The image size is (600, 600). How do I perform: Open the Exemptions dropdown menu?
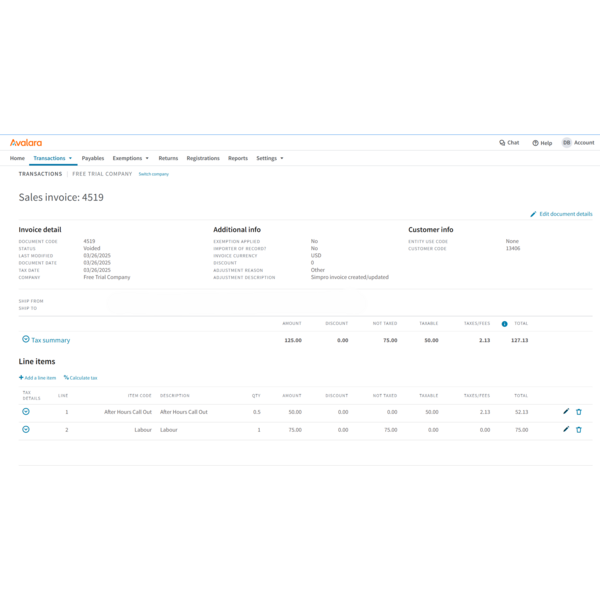pos(130,158)
